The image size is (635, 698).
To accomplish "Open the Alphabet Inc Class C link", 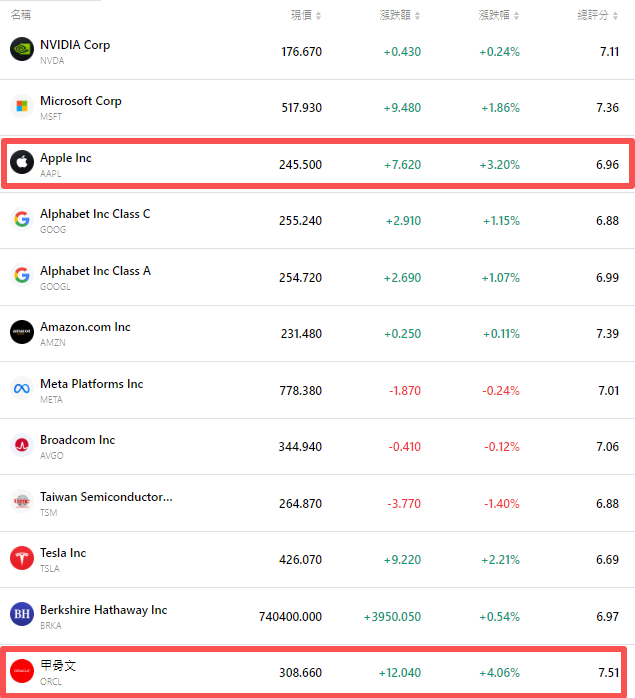I will point(95,214).
